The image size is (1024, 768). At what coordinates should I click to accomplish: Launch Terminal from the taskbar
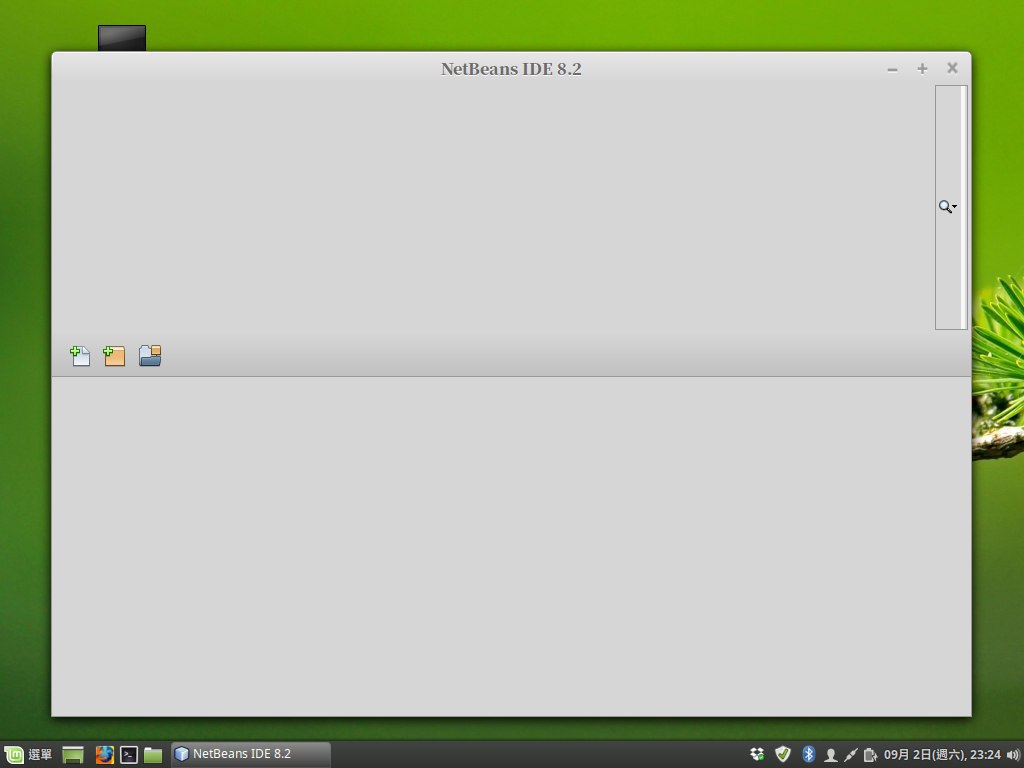(x=129, y=755)
